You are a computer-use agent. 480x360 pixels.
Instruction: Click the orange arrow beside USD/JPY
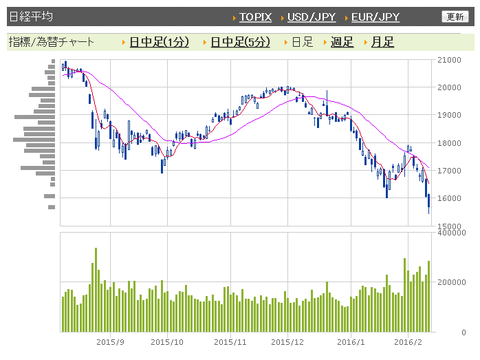[282, 18]
